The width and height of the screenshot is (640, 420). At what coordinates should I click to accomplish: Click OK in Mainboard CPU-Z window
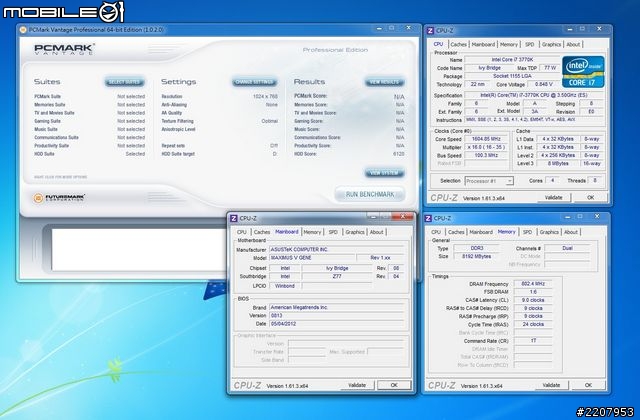tap(394, 385)
